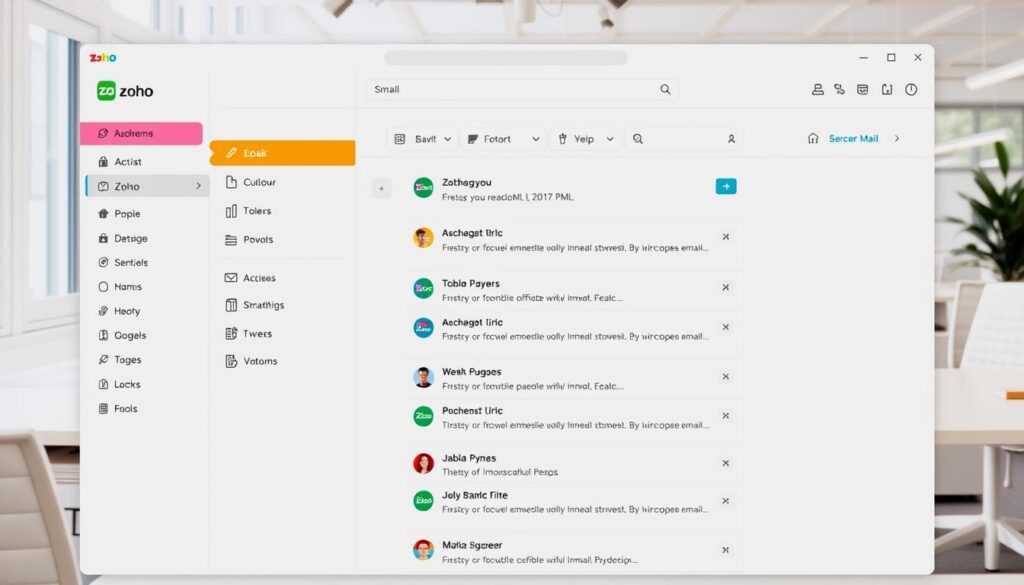Dismiss the Jabla Pynes email
1024x585 pixels.
coord(726,463)
